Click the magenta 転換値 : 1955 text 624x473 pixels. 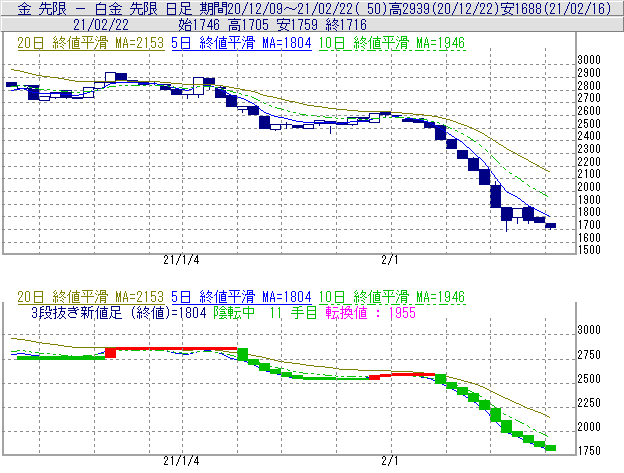pyautogui.click(x=370, y=313)
